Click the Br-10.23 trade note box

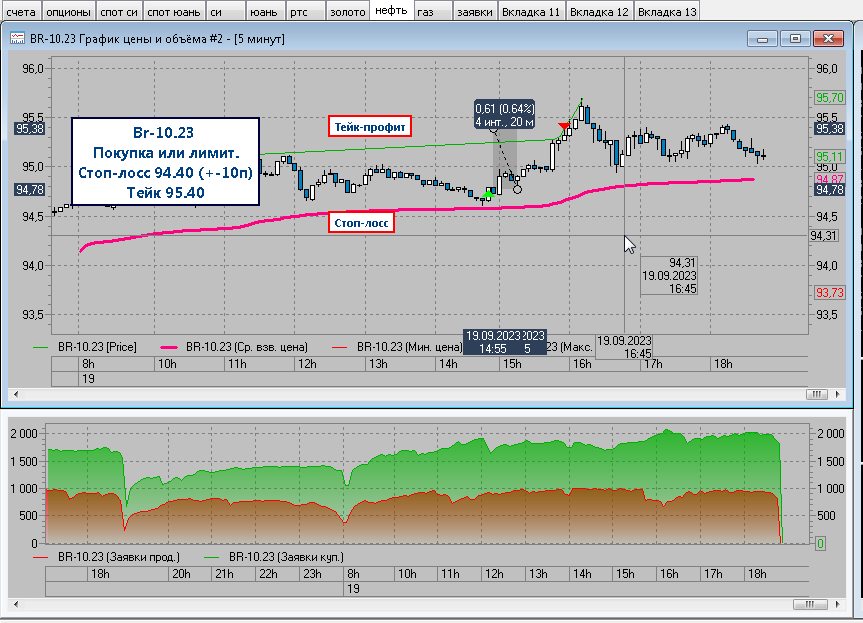click(x=165, y=162)
